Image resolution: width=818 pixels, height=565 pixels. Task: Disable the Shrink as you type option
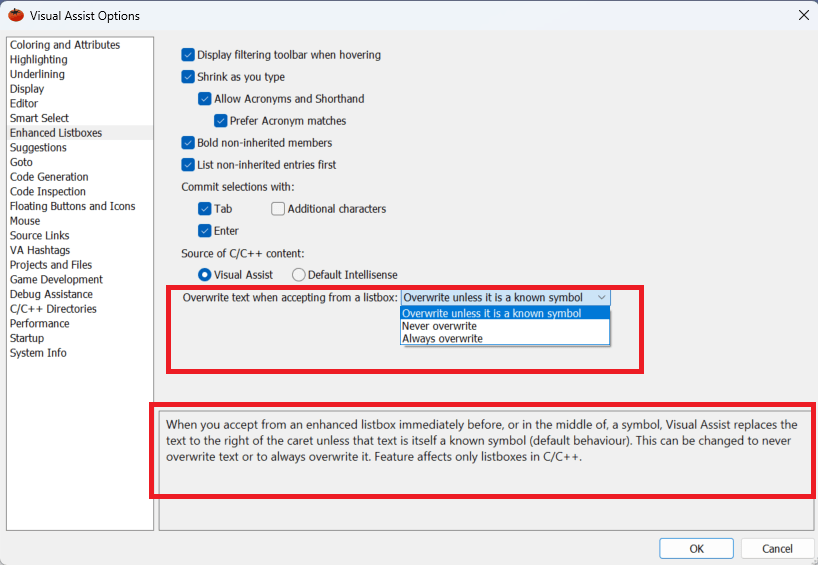188,77
